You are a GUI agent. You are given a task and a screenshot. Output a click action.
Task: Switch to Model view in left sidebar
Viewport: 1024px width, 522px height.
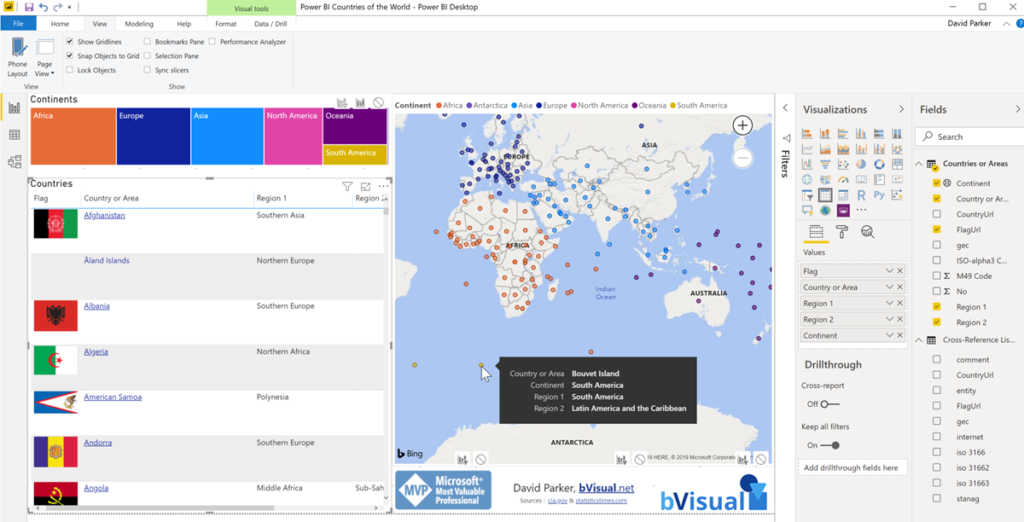[14, 162]
